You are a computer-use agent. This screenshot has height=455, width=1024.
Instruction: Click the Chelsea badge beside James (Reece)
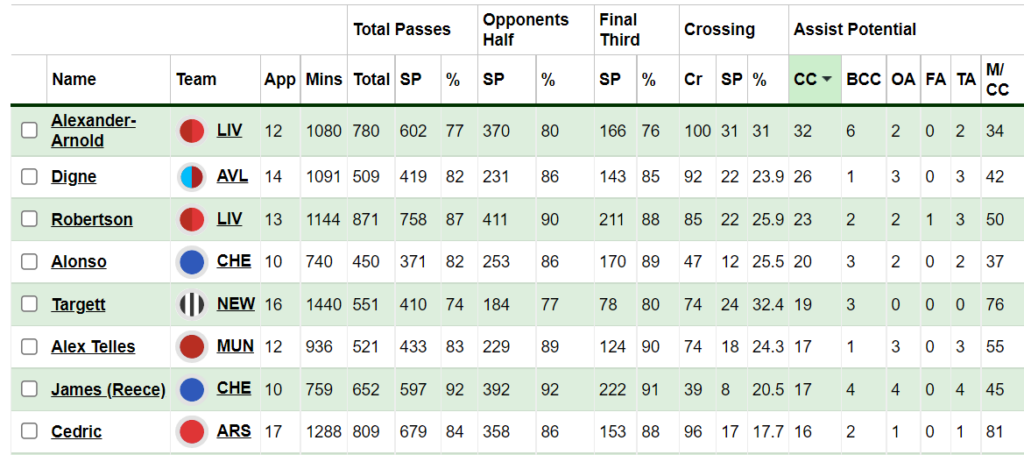click(192, 389)
